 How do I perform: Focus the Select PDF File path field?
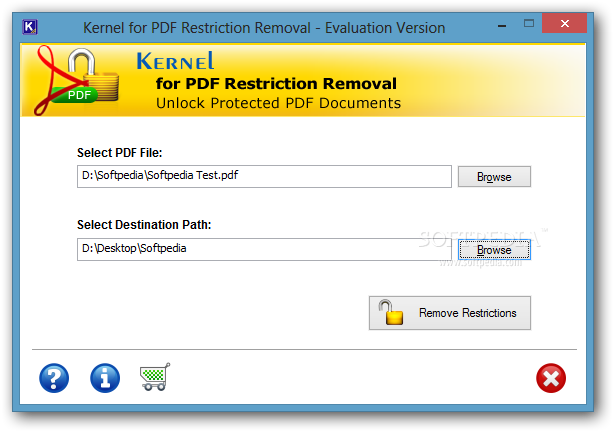pyautogui.click(x=264, y=176)
